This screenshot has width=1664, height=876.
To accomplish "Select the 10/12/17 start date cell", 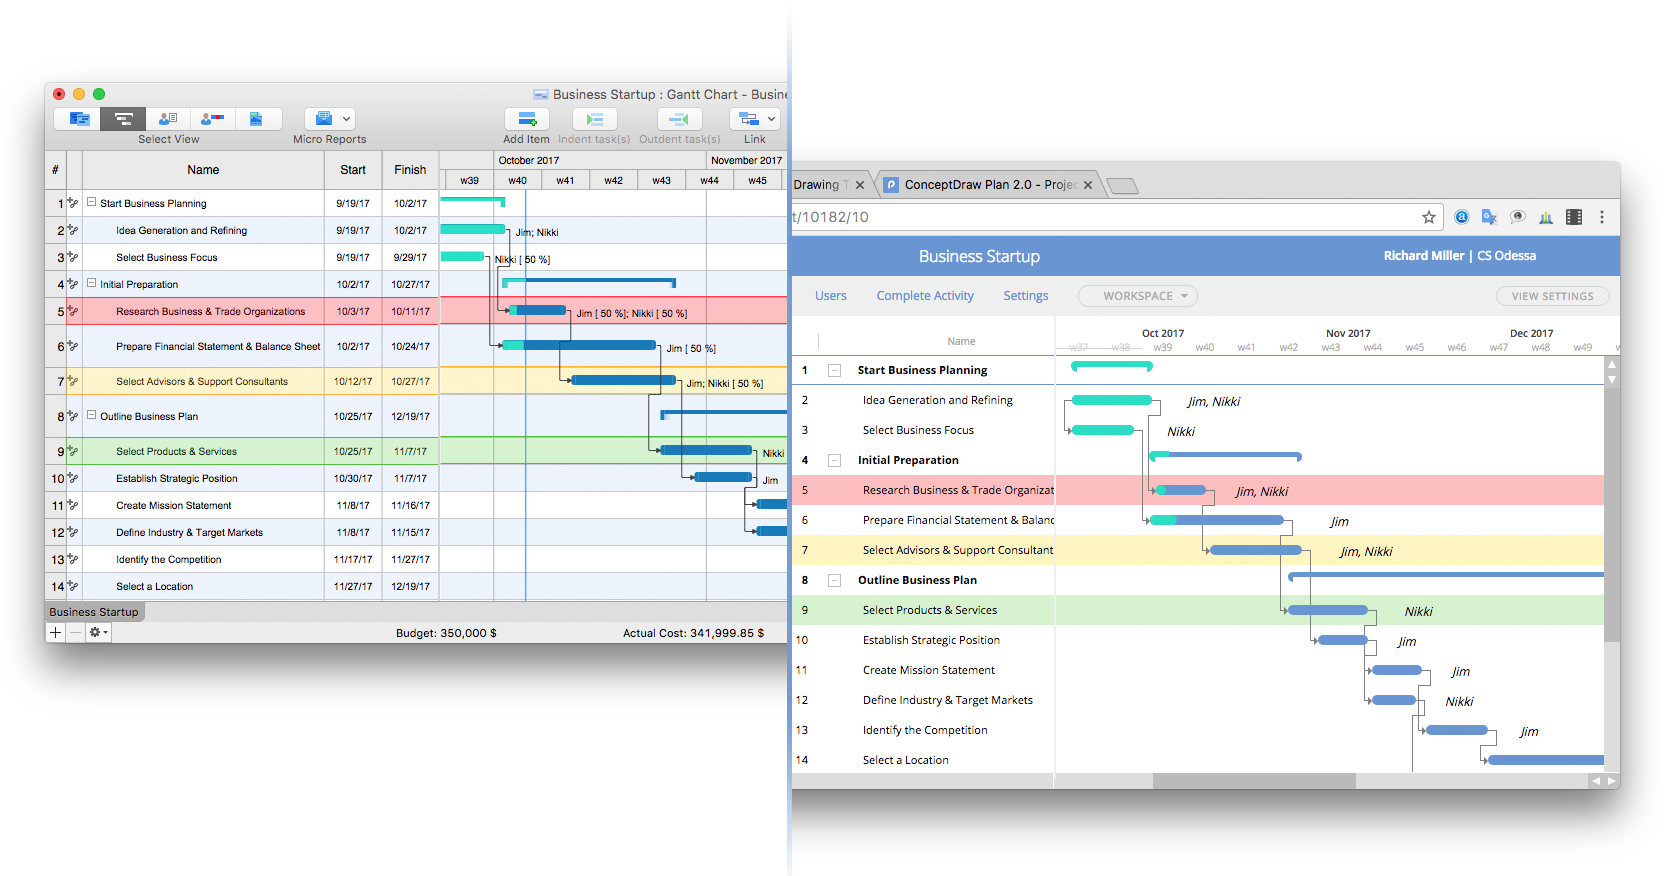I will [x=353, y=381].
